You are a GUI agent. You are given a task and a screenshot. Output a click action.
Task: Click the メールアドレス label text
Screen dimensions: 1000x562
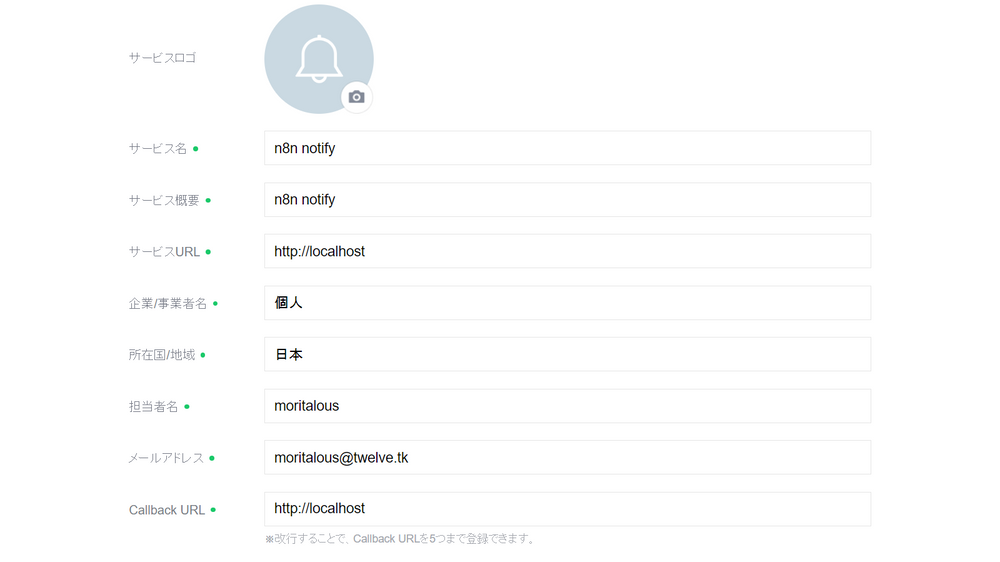coord(166,458)
